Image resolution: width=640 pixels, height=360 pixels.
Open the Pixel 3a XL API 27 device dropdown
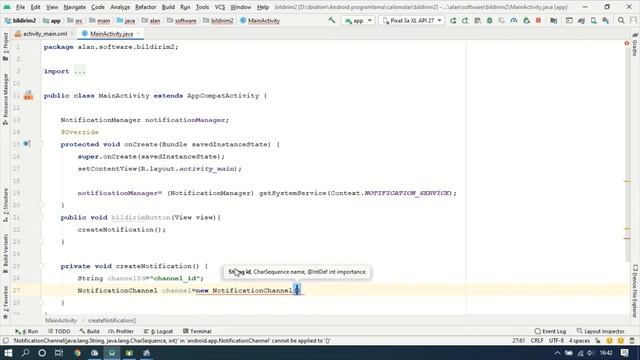411,20
